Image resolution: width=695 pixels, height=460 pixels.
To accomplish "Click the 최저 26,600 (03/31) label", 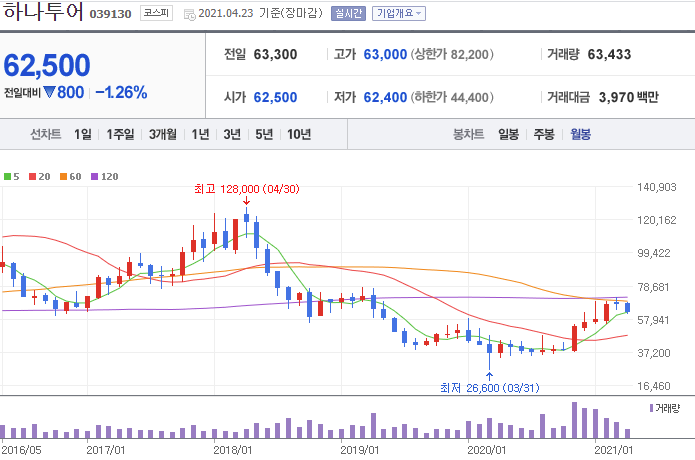I will (489, 388).
